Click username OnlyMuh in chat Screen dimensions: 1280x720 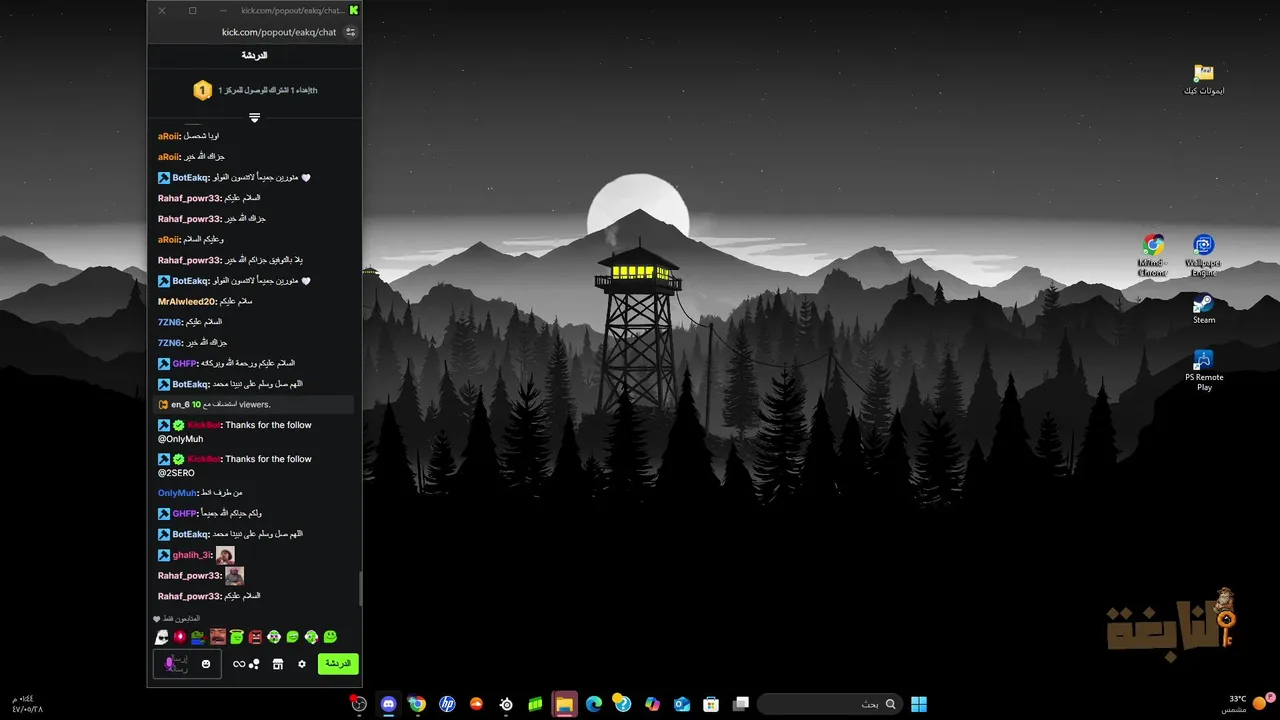click(x=178, y=493)
